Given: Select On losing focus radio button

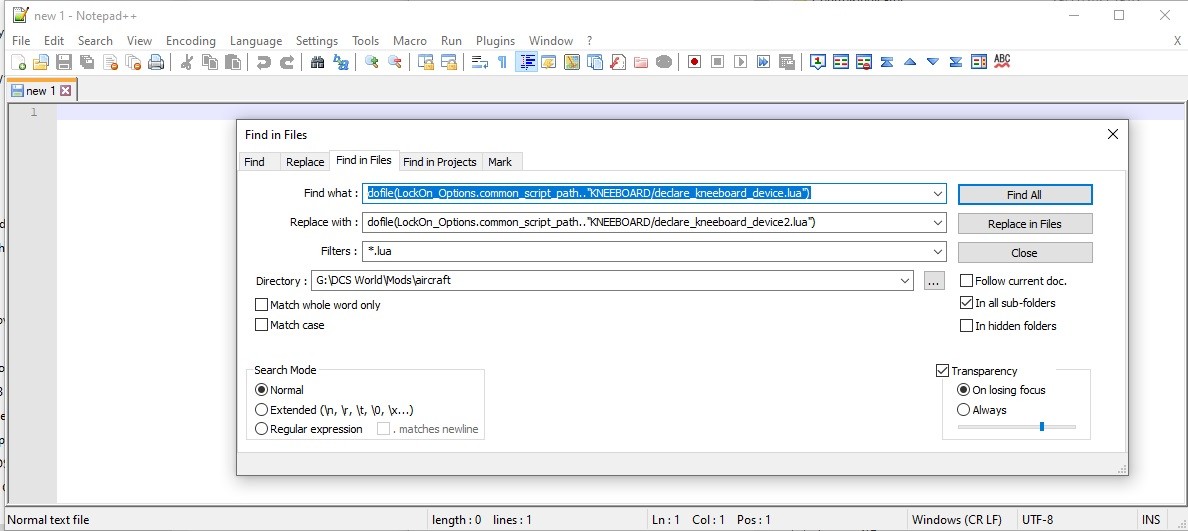Looking at the screenshot, I should (x=964, y=390).
